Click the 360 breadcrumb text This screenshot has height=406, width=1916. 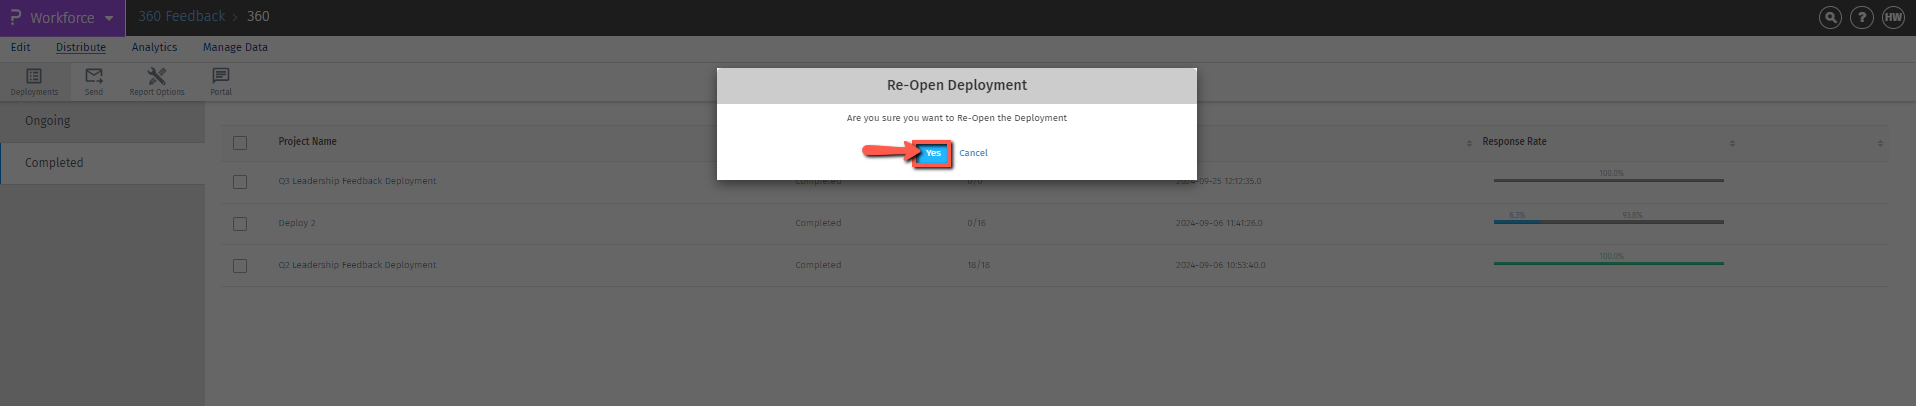point(258,16)
